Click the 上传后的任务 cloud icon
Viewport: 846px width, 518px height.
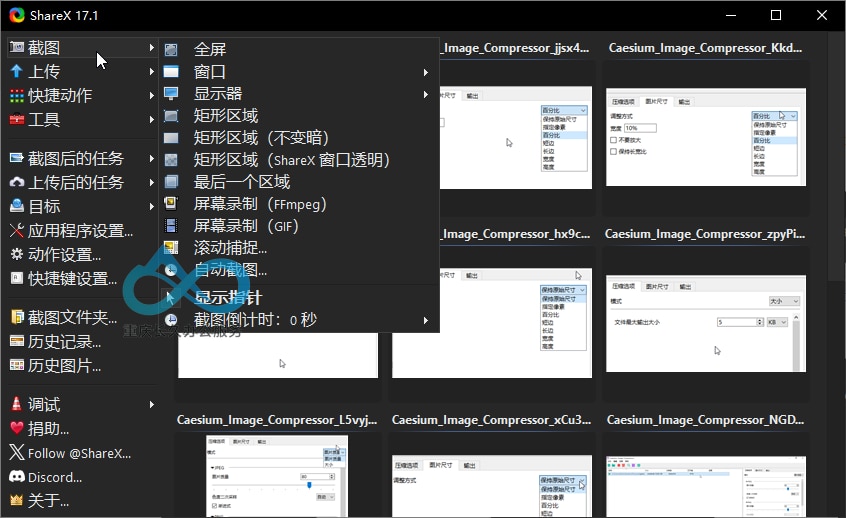click(17, 182)
